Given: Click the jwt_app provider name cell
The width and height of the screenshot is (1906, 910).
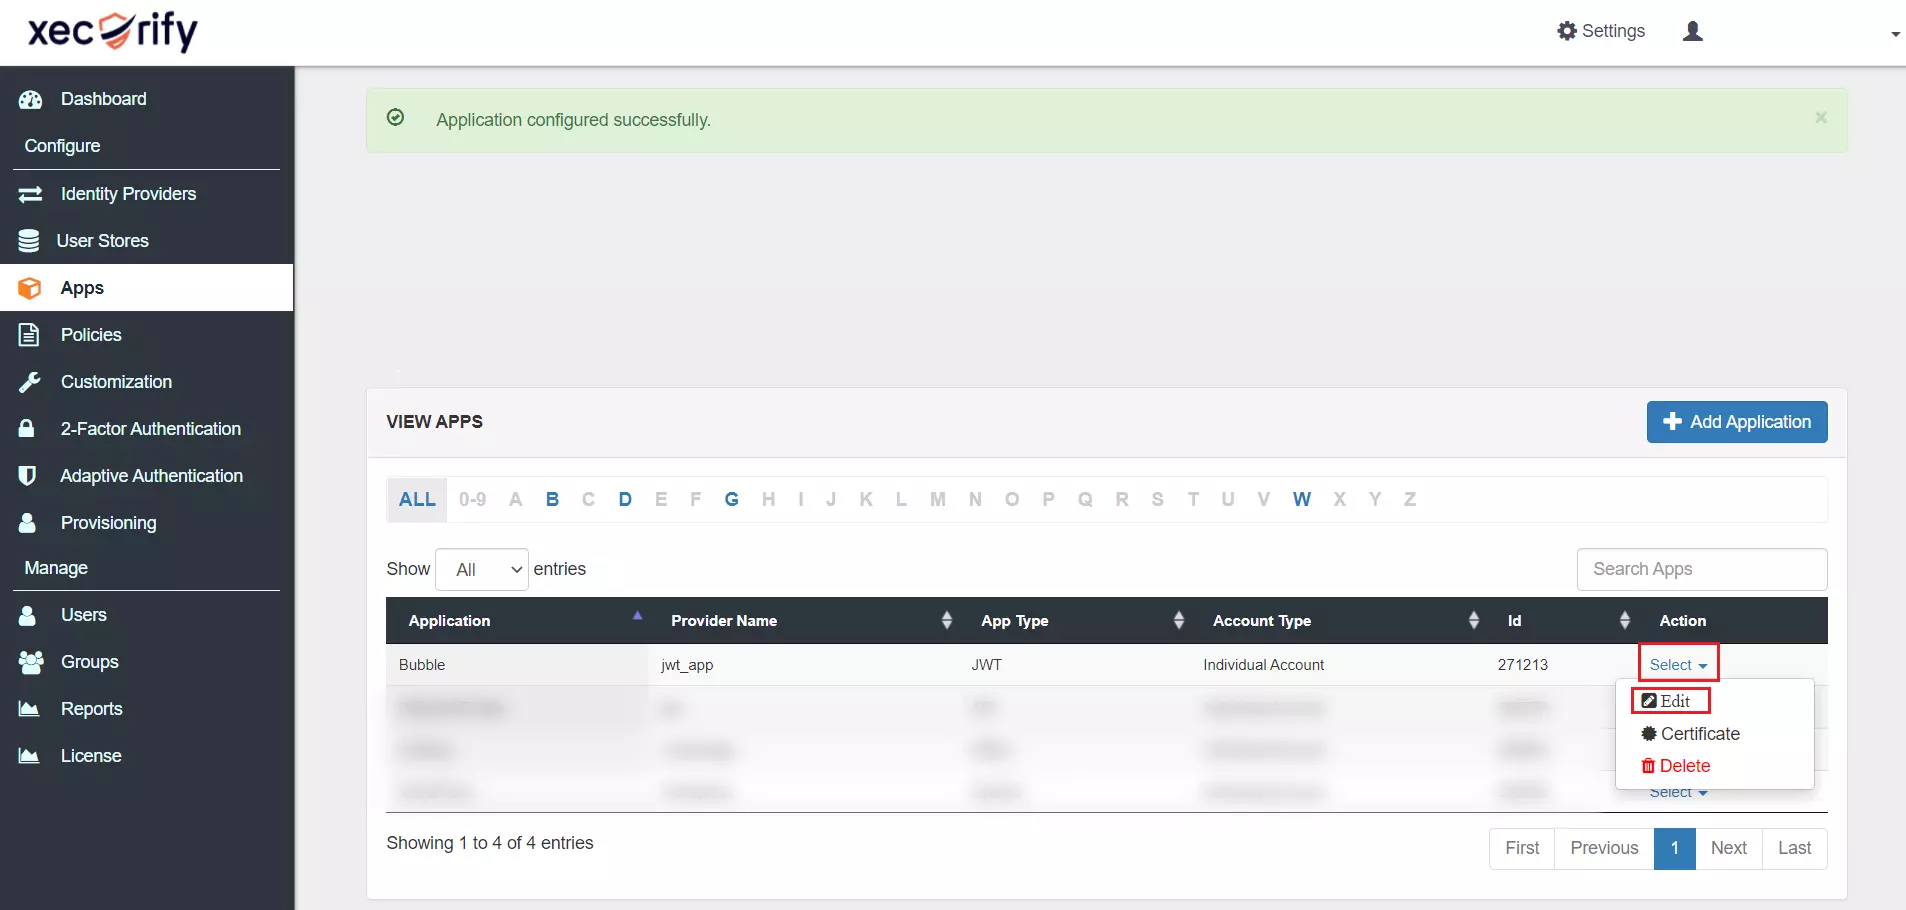Looking at the screenshot, I should [804, 665].
